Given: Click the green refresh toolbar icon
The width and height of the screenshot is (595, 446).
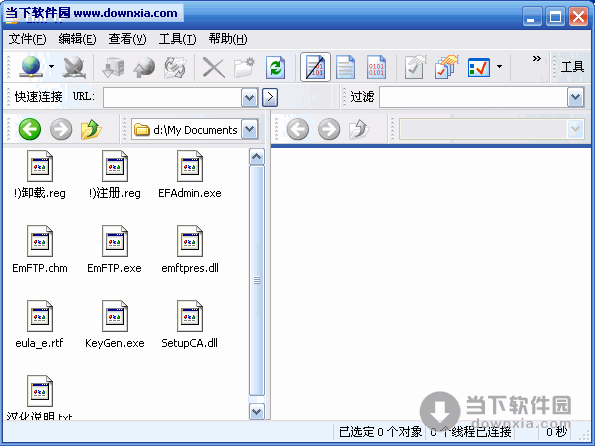Looking at the screenshot, I should pos(275,68).
